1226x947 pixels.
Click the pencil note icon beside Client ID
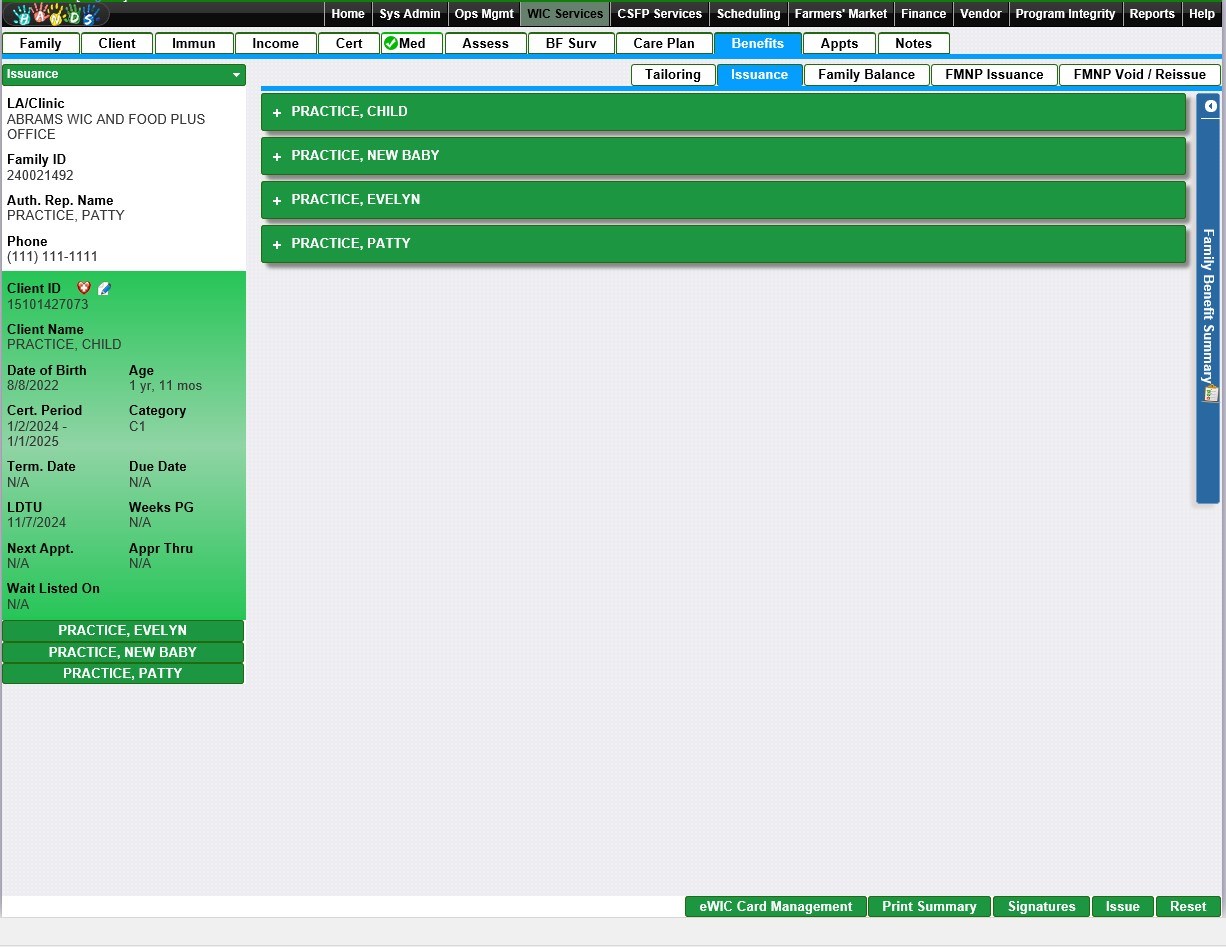[x=104, y=288]
